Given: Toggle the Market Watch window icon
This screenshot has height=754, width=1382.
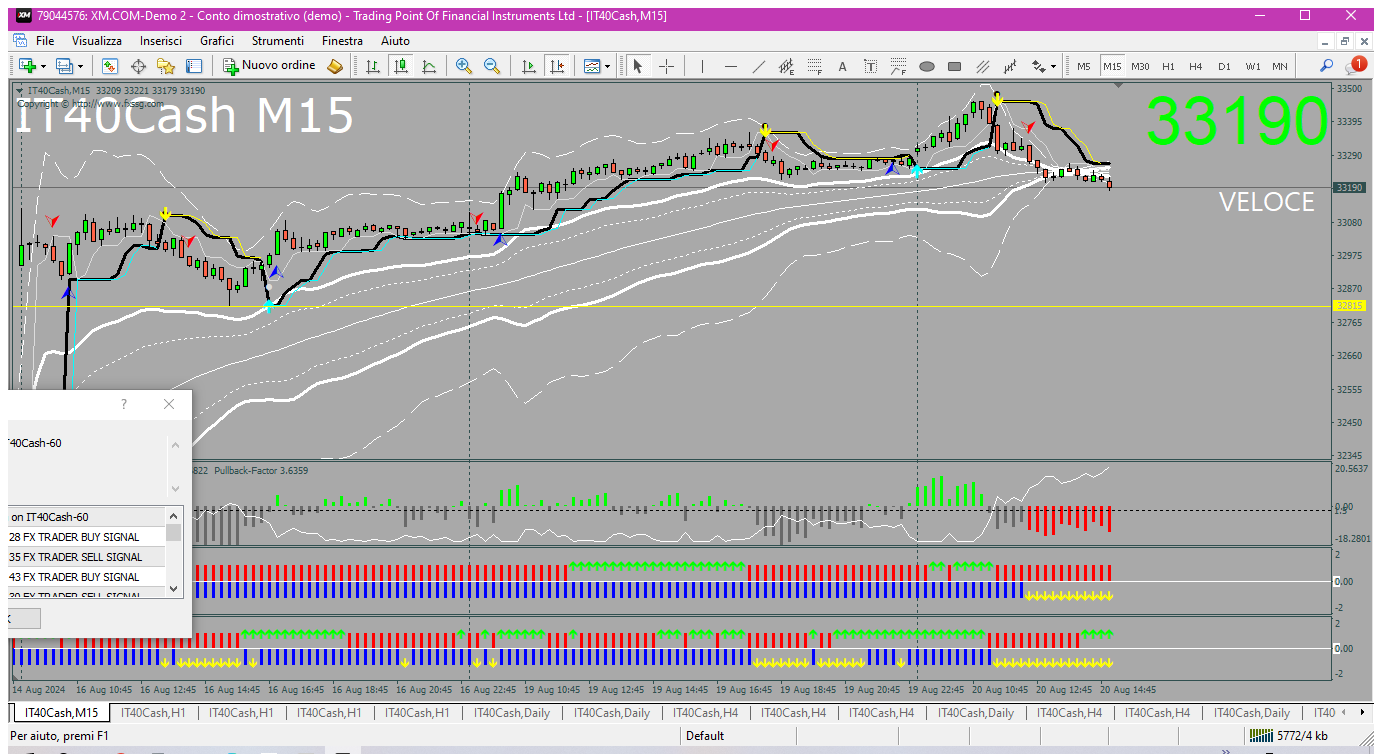Looking at the screenshot, I should [110, 66].
